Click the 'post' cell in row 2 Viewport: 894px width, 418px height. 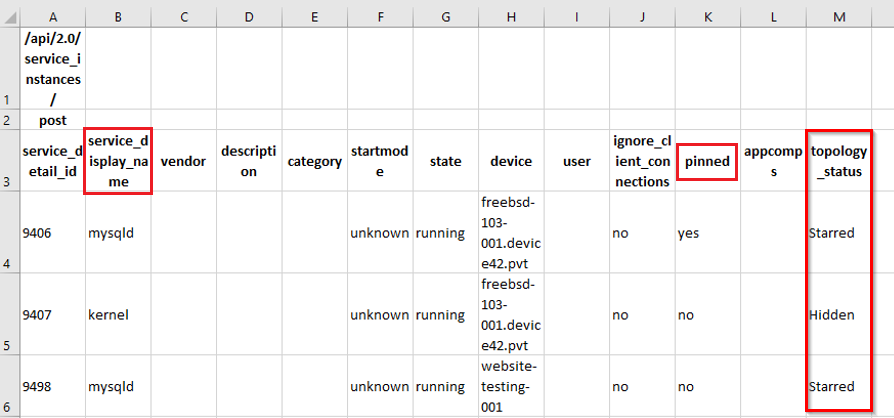coord(52,120)
